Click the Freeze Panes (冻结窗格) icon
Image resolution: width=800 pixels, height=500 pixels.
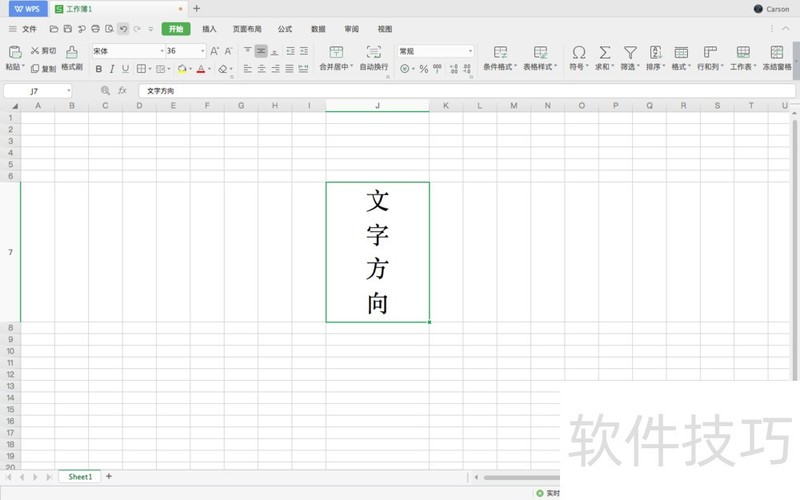(x=776, y=52)
